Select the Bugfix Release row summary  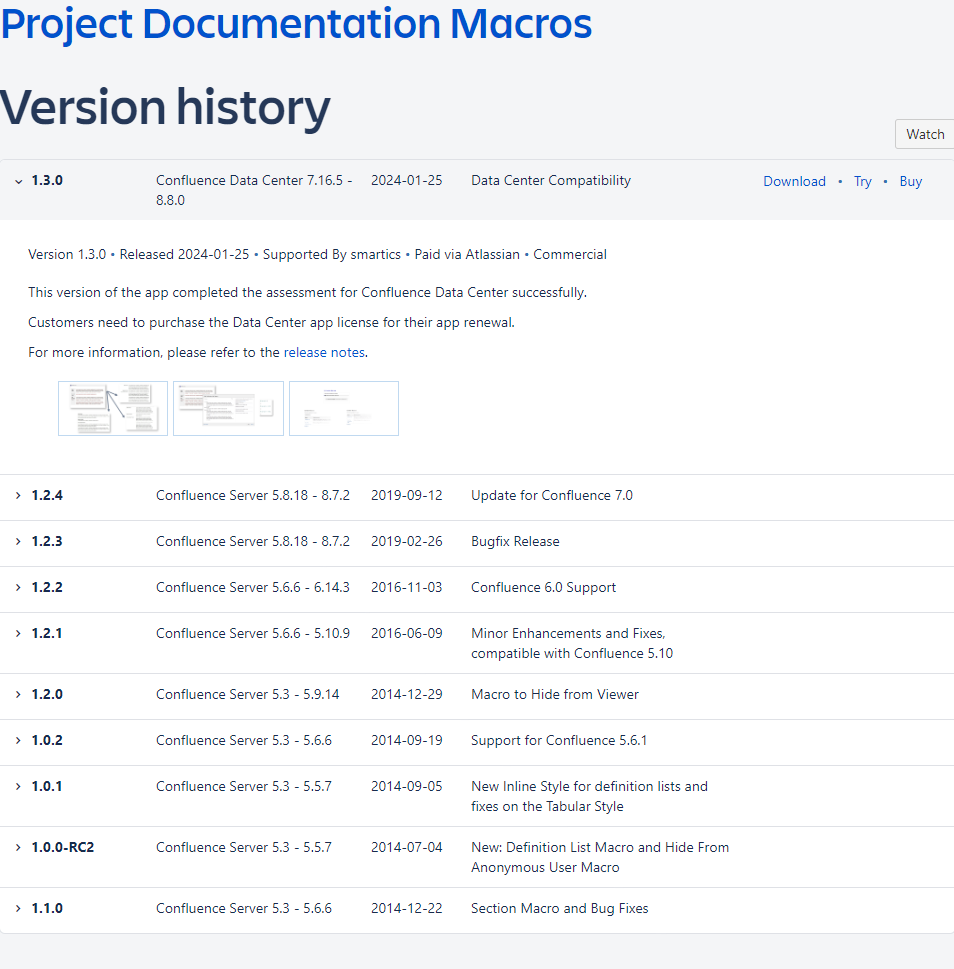click(x=515, y=542)
